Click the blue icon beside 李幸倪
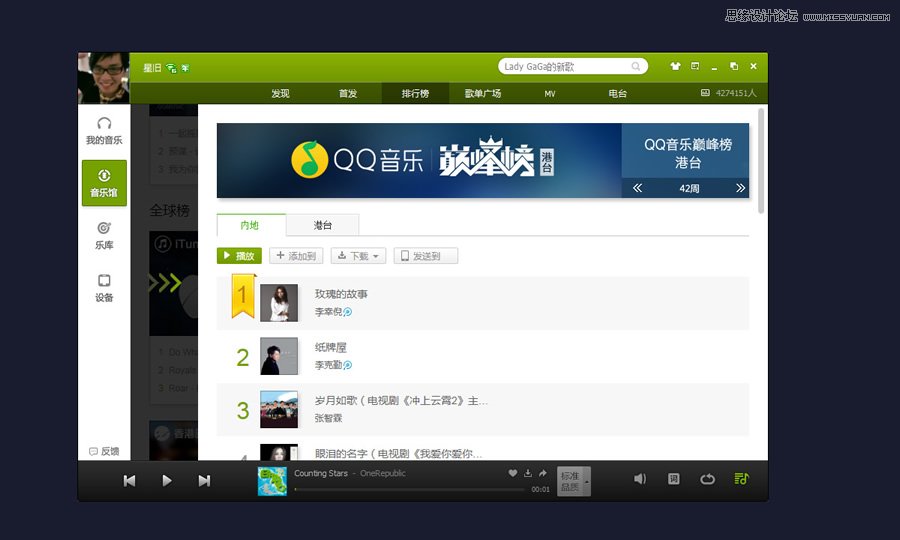The height and width of the screenshot is (540, 900). (x=347, y=312)
